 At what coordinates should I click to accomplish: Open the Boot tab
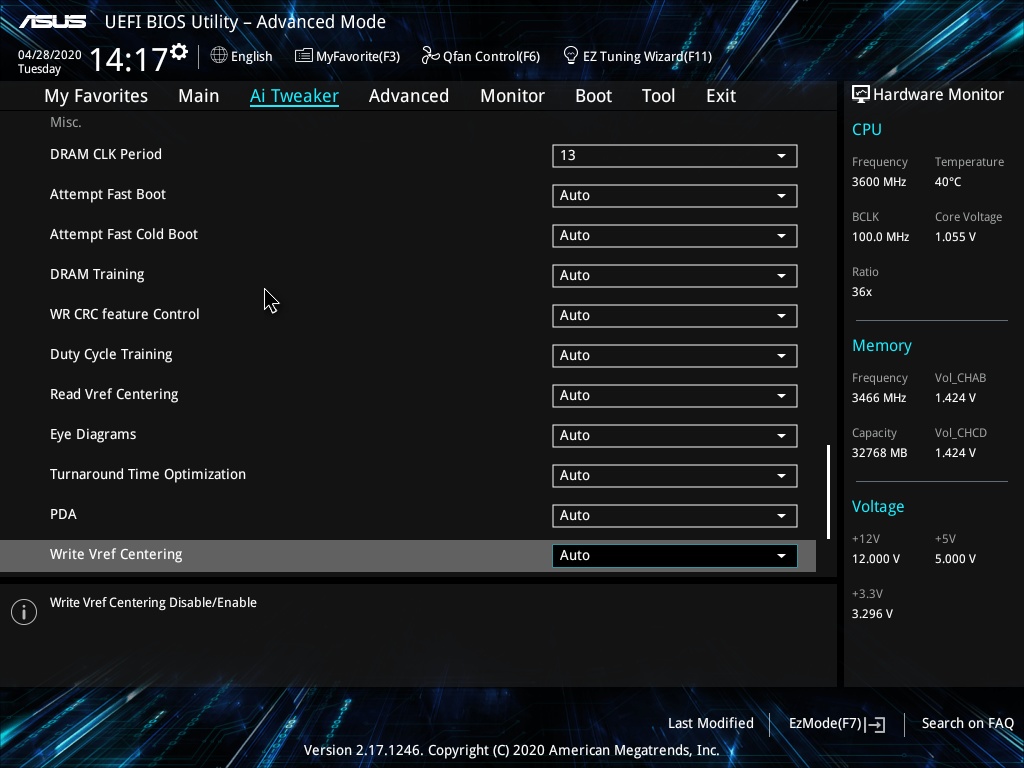tap(594, 95)
